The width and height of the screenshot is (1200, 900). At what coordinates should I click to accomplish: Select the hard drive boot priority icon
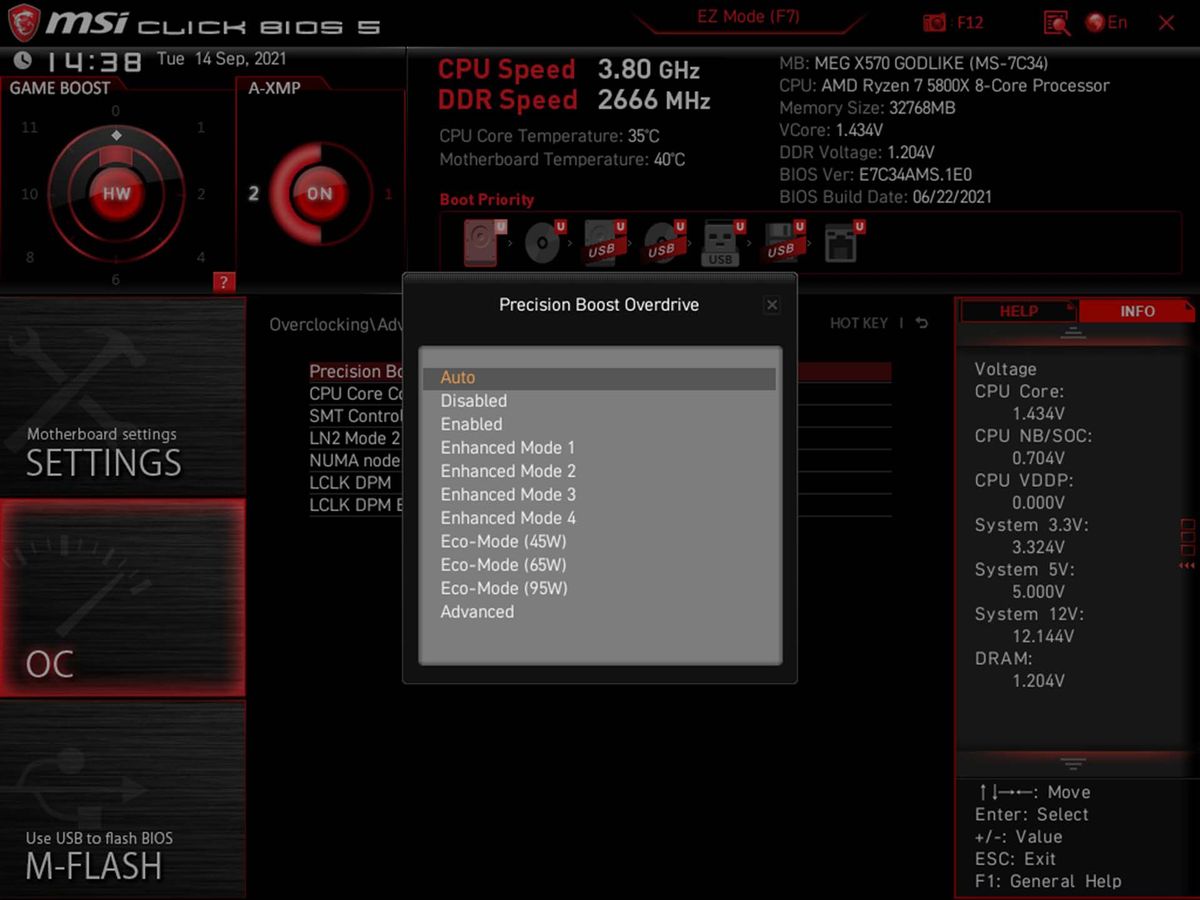(x=480, y=240)
